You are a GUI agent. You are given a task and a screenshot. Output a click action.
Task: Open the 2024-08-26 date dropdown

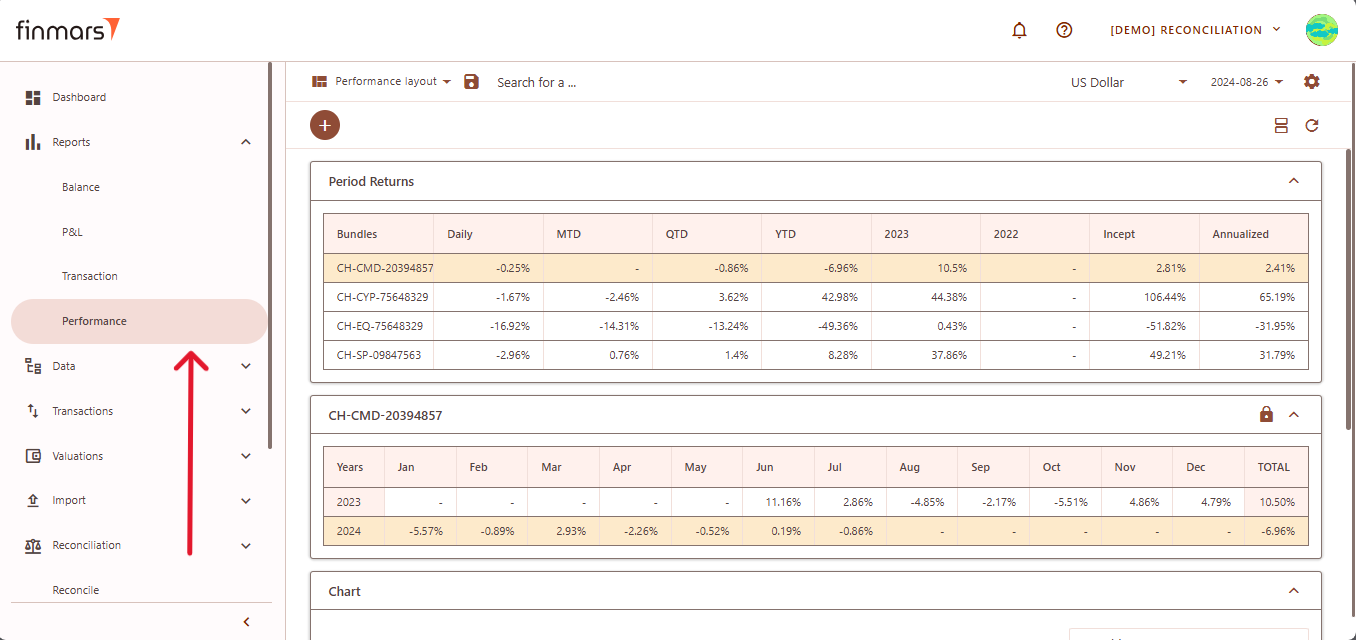point(1246,82)
